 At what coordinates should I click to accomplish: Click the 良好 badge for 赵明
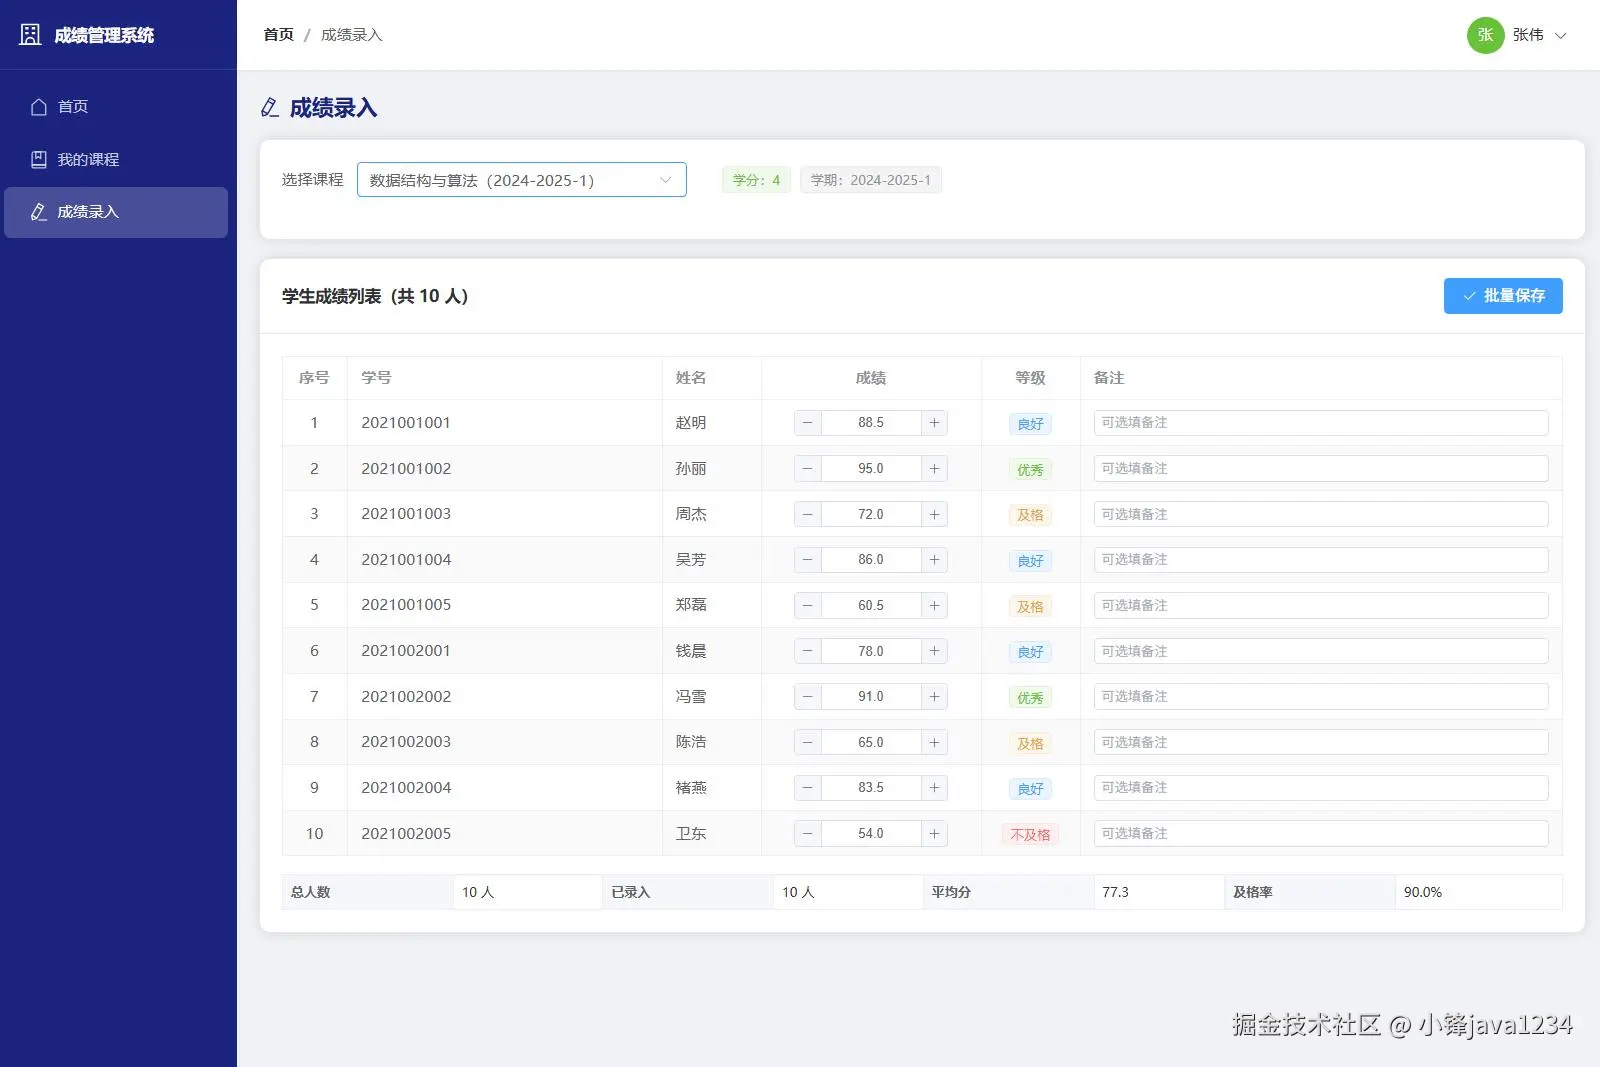(1030, 423)
